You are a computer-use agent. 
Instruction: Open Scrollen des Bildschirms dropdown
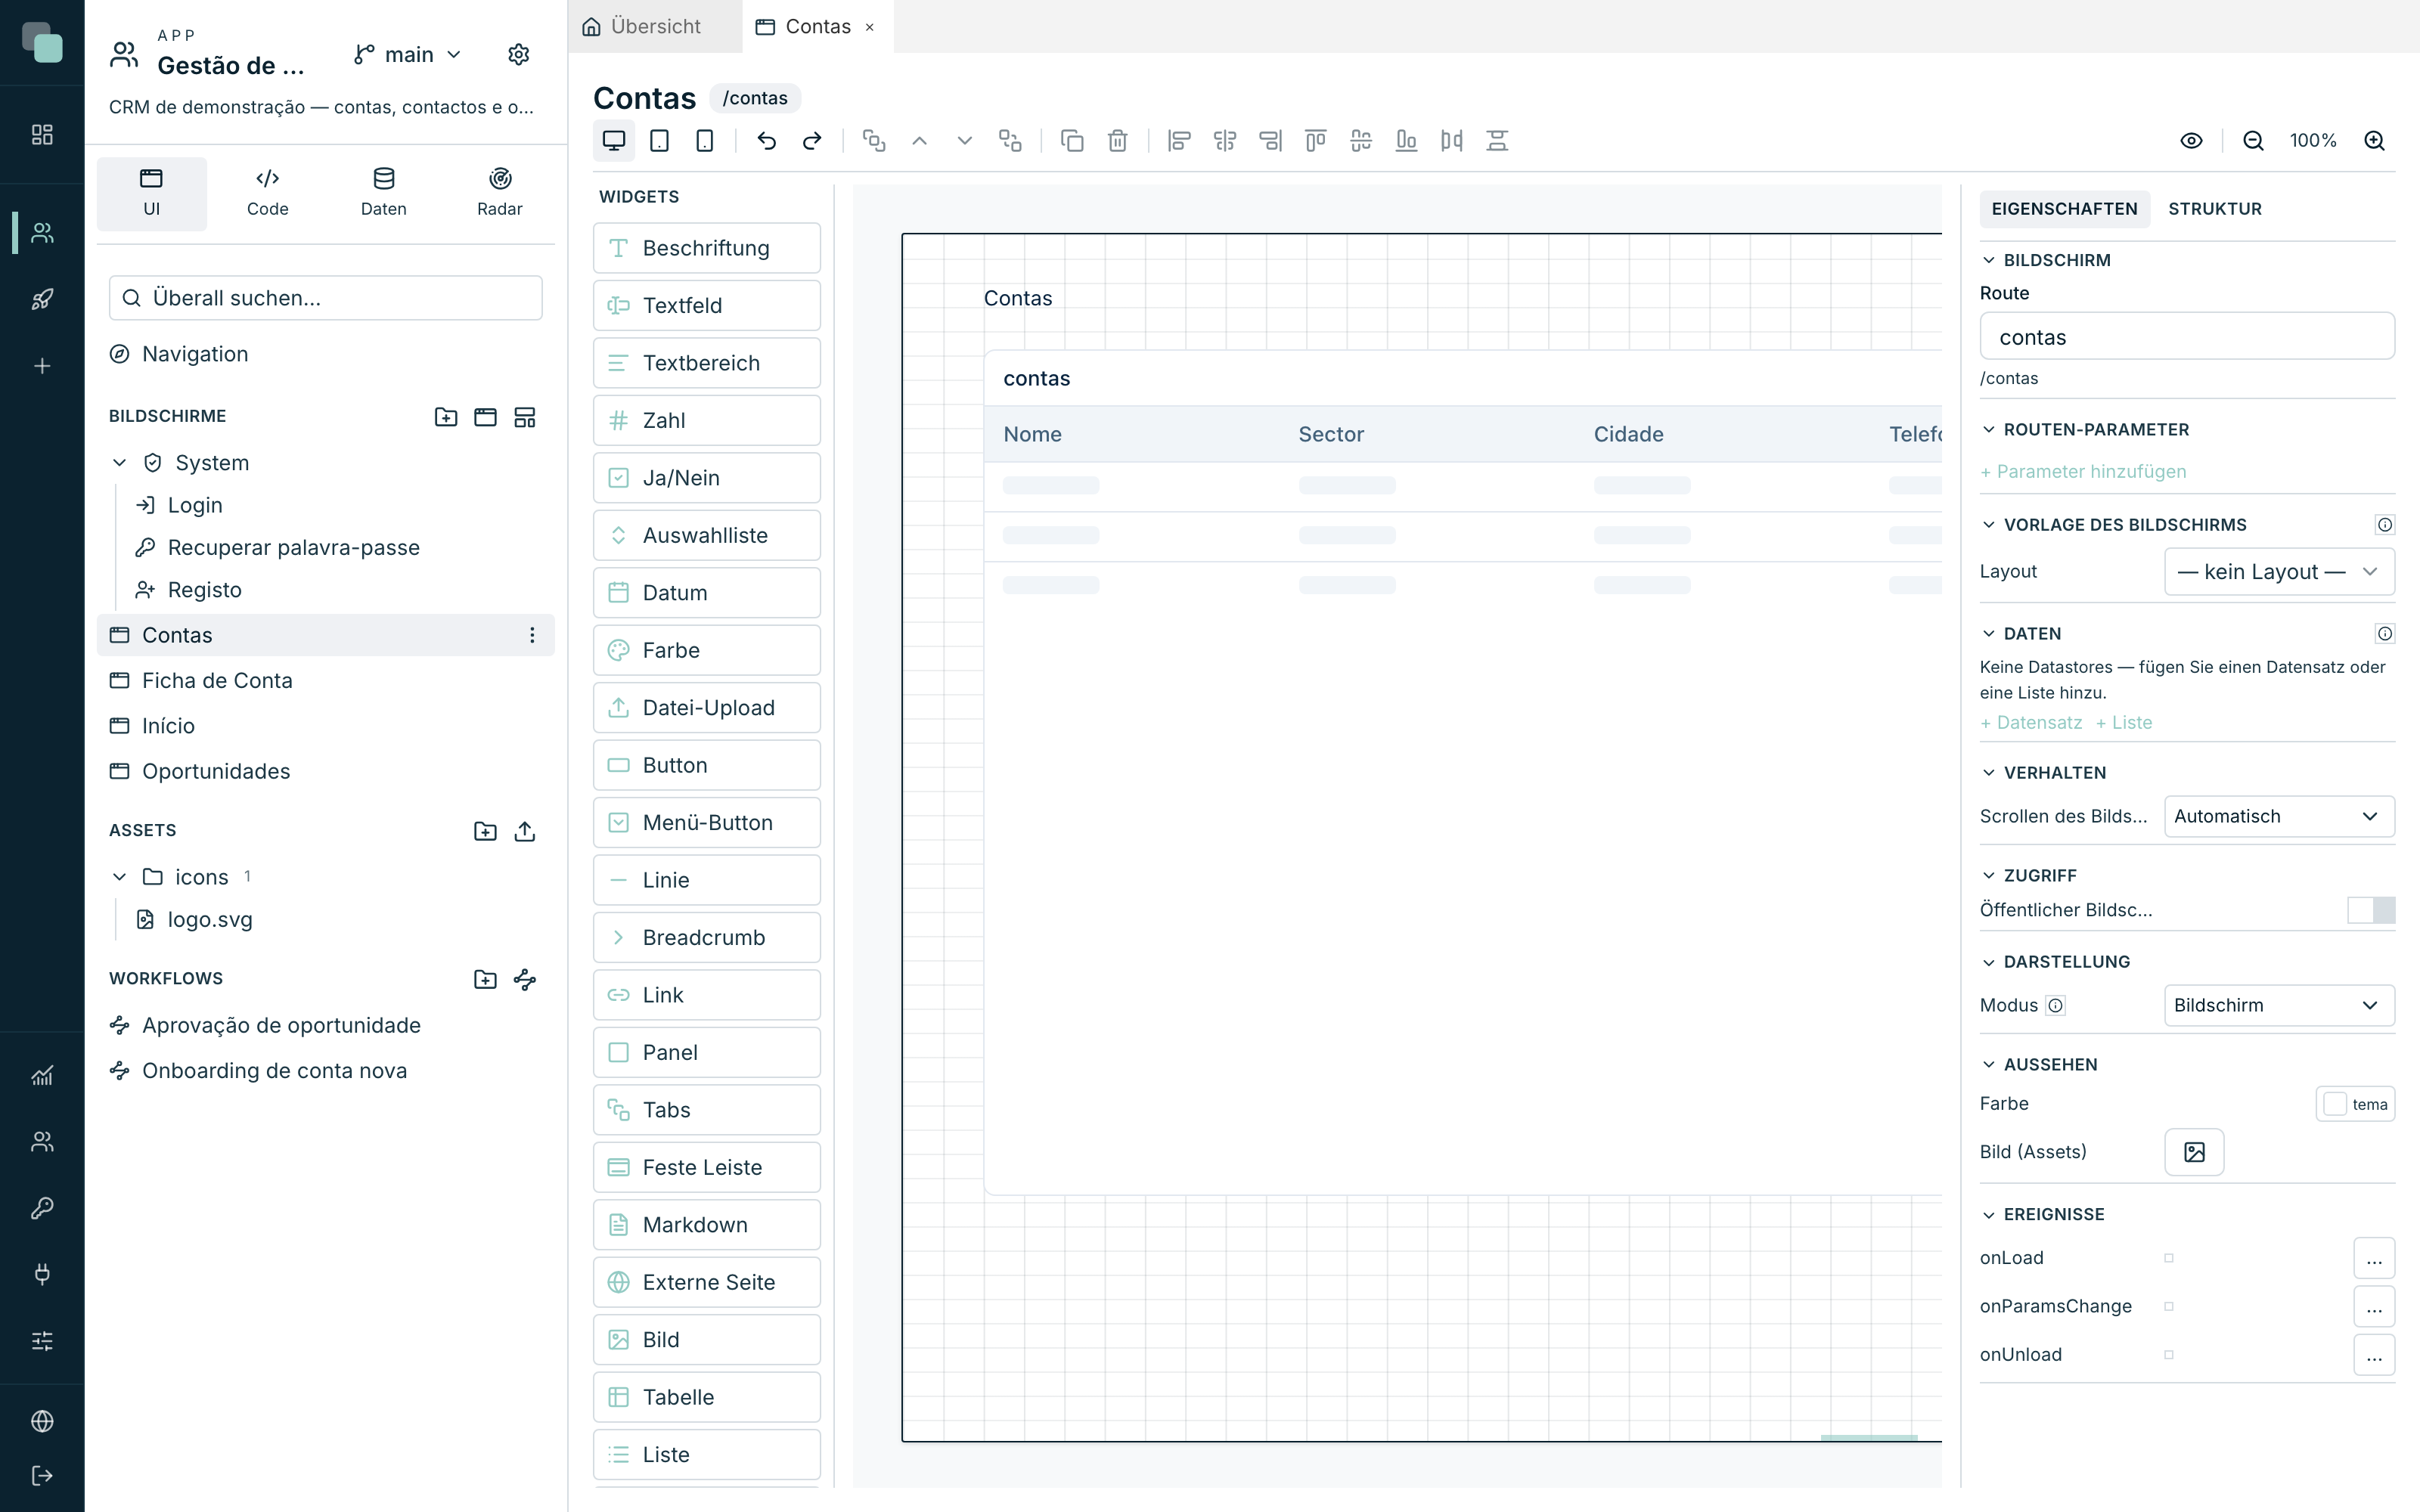[2279, 817]
